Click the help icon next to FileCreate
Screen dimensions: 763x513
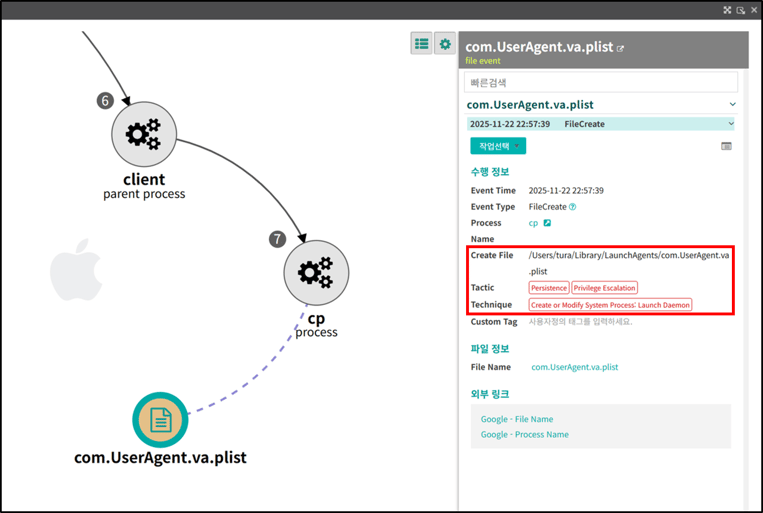point(573,207)
